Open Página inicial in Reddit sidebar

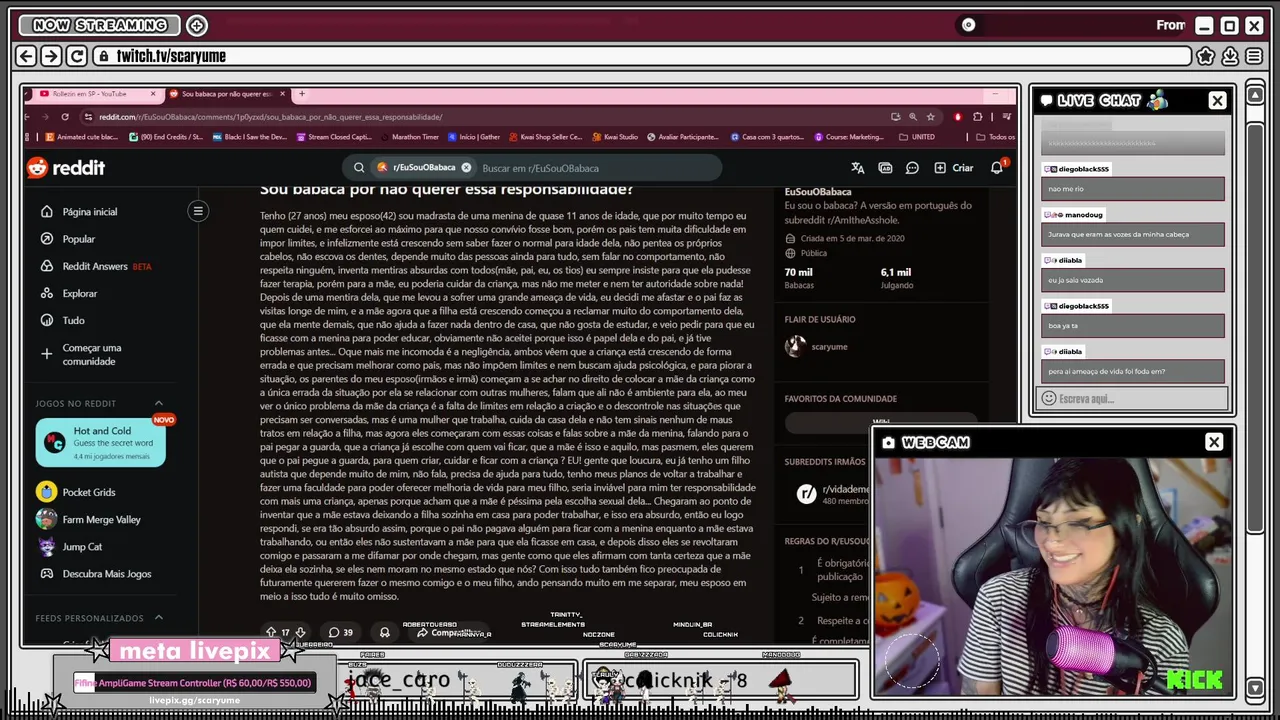[80, 212]
